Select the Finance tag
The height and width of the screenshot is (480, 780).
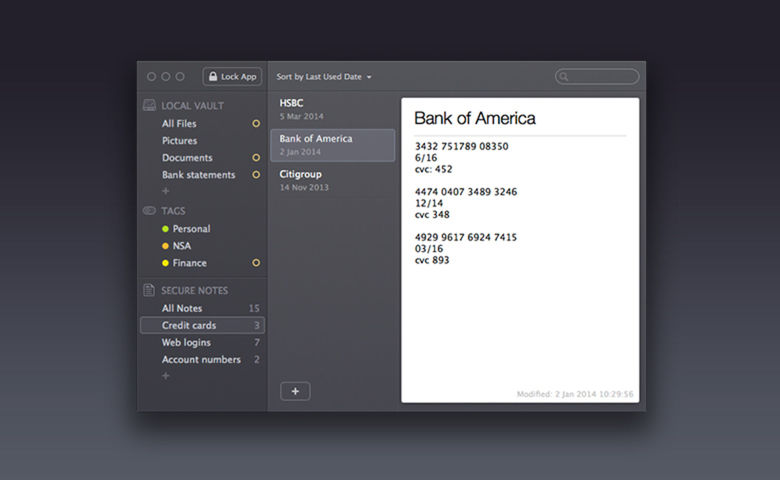click(190, 263)
